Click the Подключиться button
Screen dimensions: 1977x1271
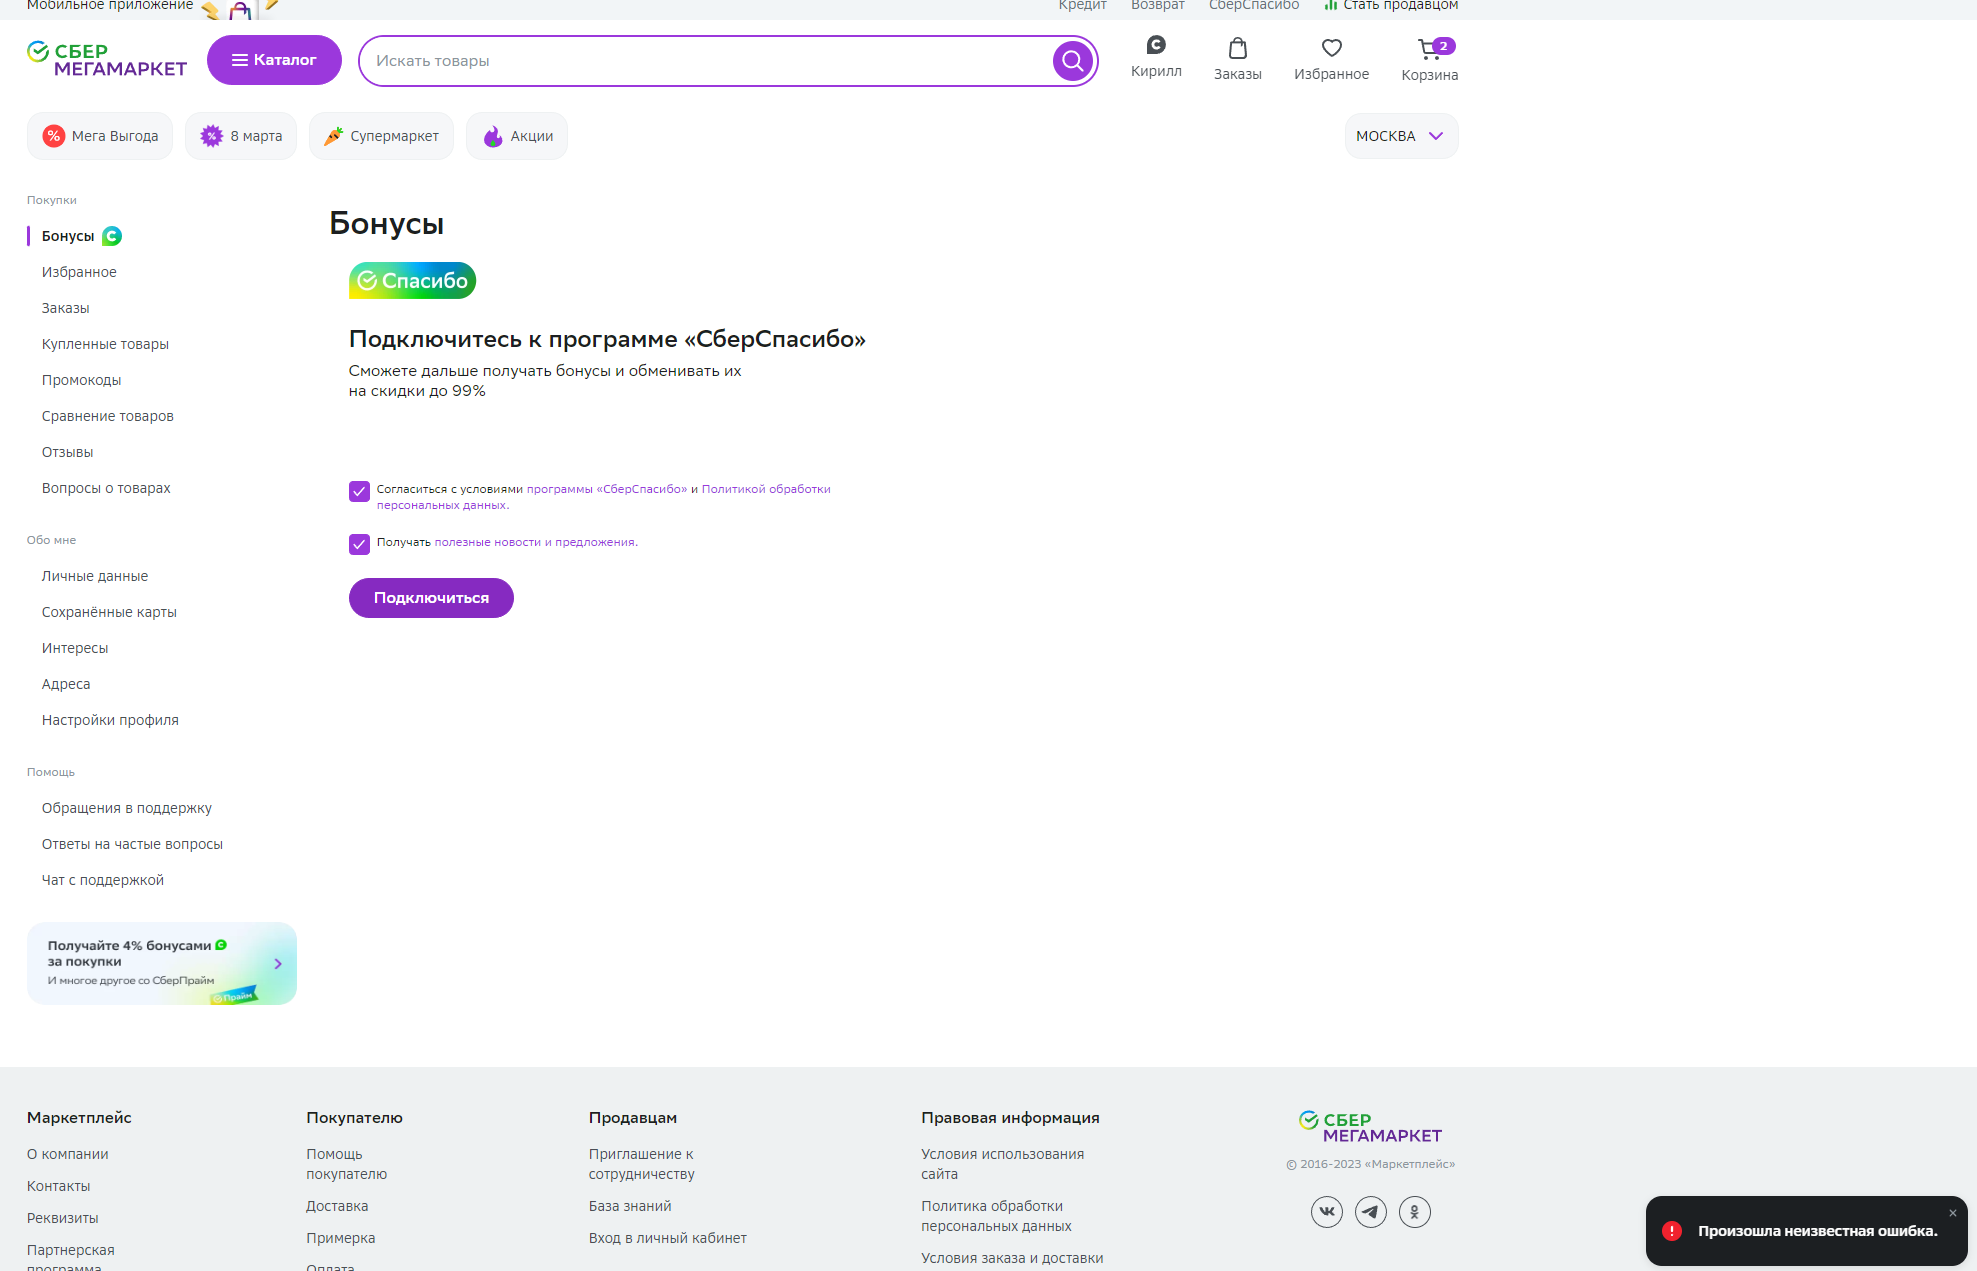(431, 598)
